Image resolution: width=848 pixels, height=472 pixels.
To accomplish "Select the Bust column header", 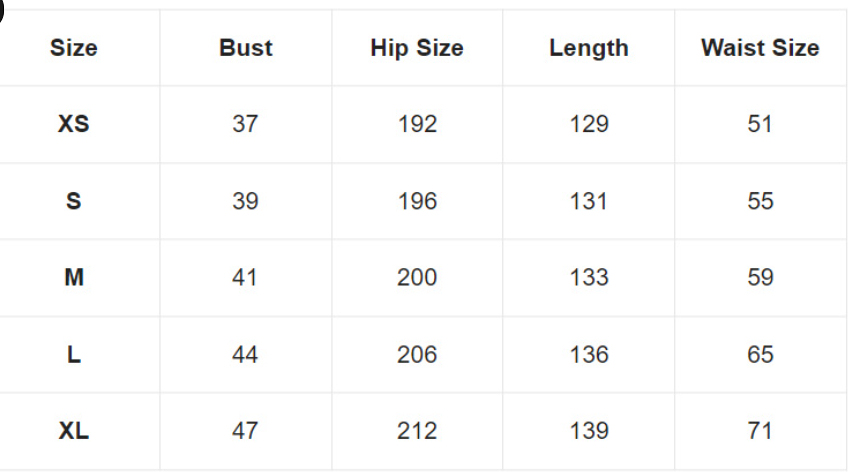I will click(x=245, y=48).
